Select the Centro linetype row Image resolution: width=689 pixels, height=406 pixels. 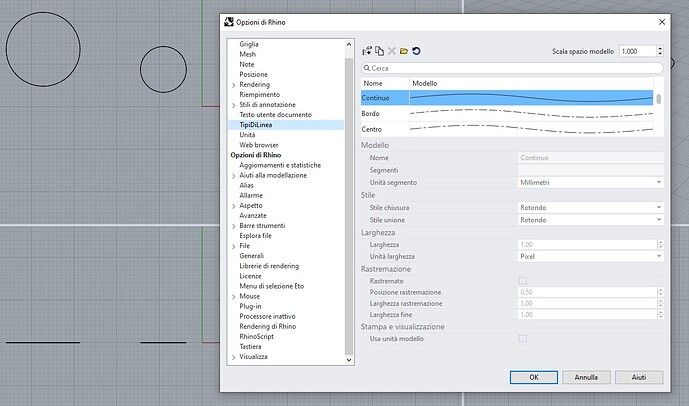[507, 129]
